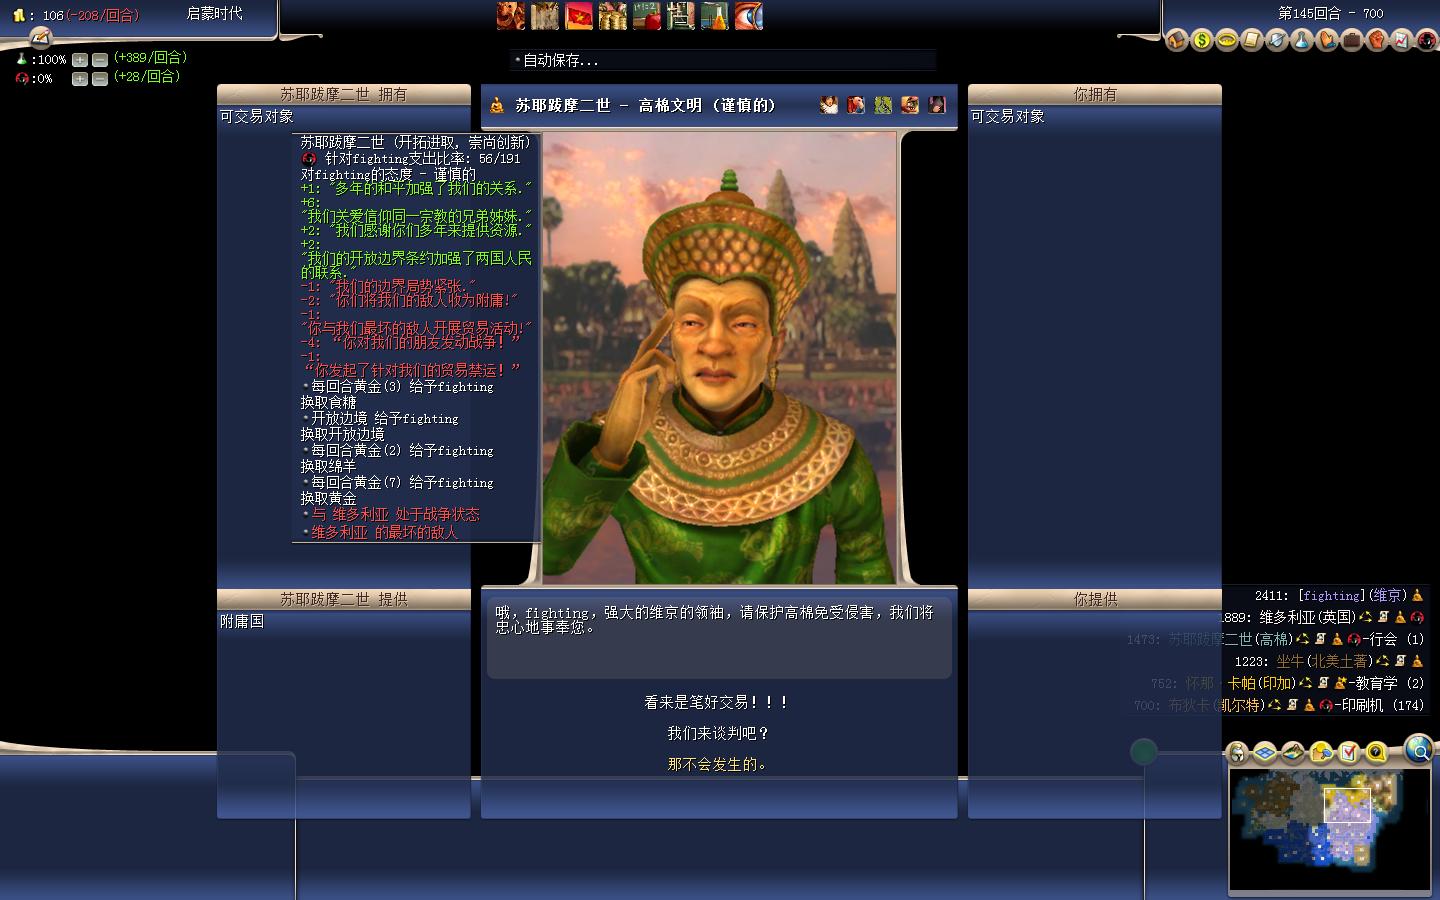Open the Foreign Advisor scroll icon
1440x900 pixels.
pyautogui.click(x=1252, y=40)
